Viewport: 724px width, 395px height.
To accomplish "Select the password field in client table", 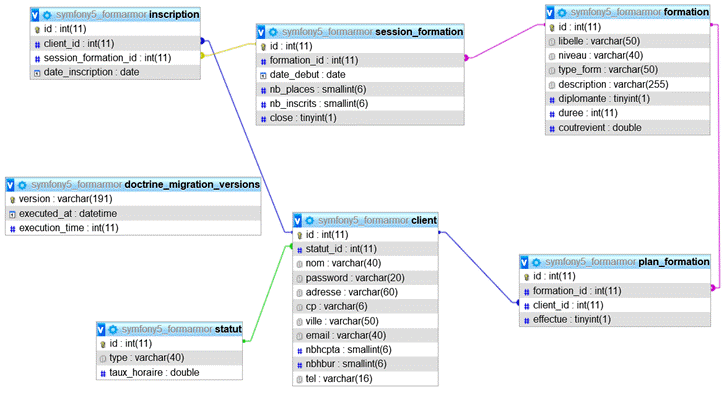I will (365, 278).
